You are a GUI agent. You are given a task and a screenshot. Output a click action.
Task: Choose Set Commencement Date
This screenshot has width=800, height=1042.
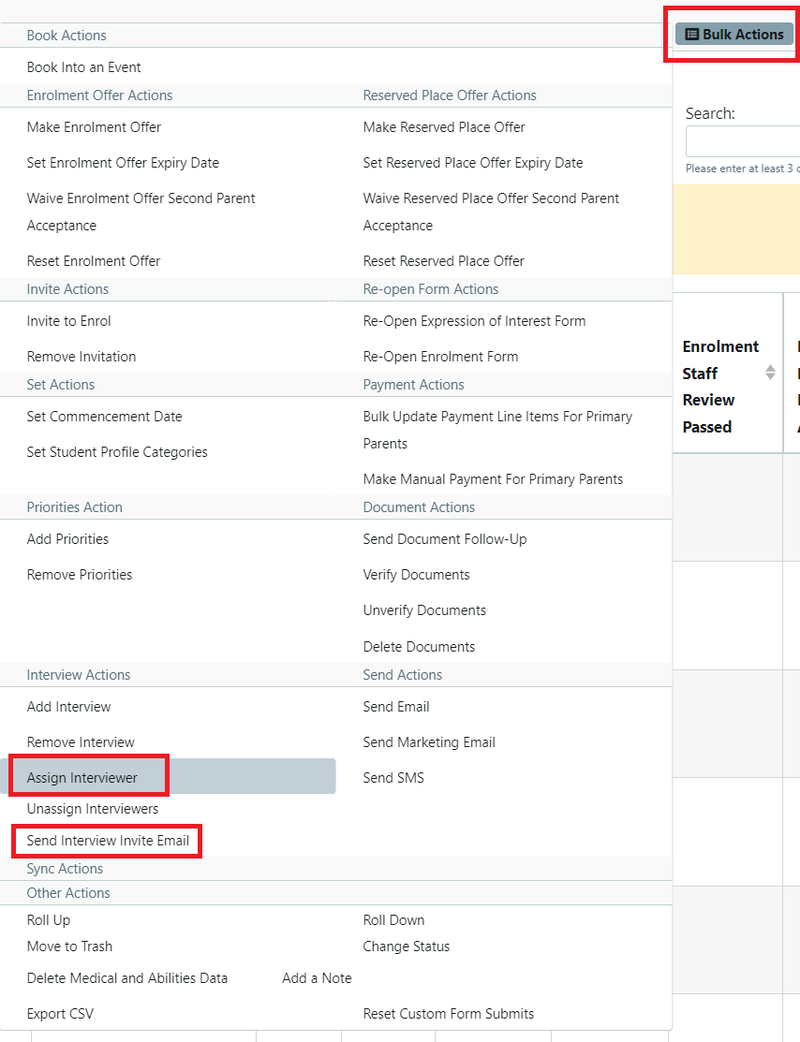pos(104,416)
